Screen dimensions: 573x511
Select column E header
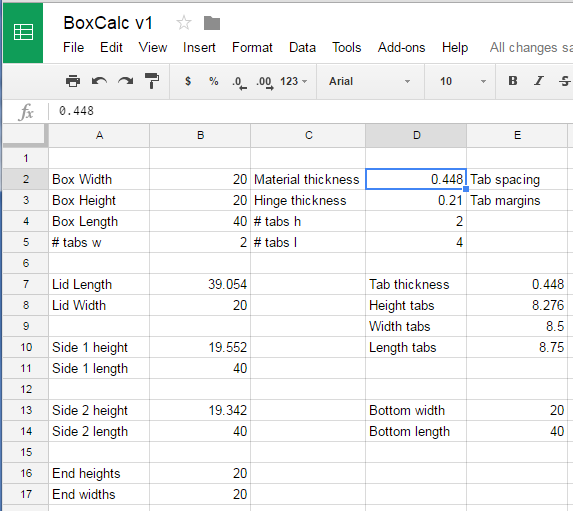[517, 136]
